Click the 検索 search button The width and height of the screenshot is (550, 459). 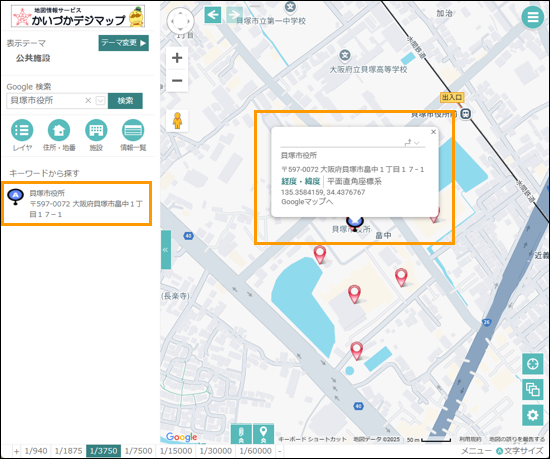(x=125, y=101)
